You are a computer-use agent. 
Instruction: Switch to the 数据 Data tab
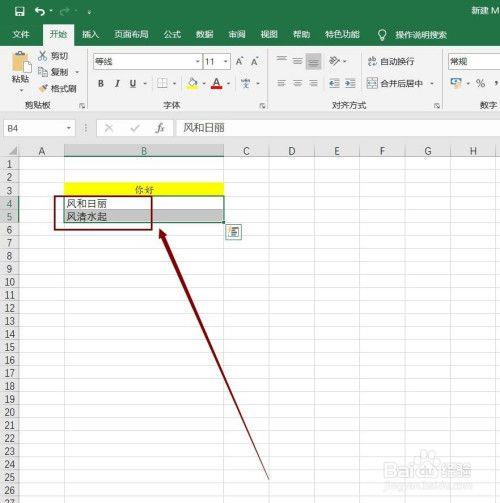point(204,34)
